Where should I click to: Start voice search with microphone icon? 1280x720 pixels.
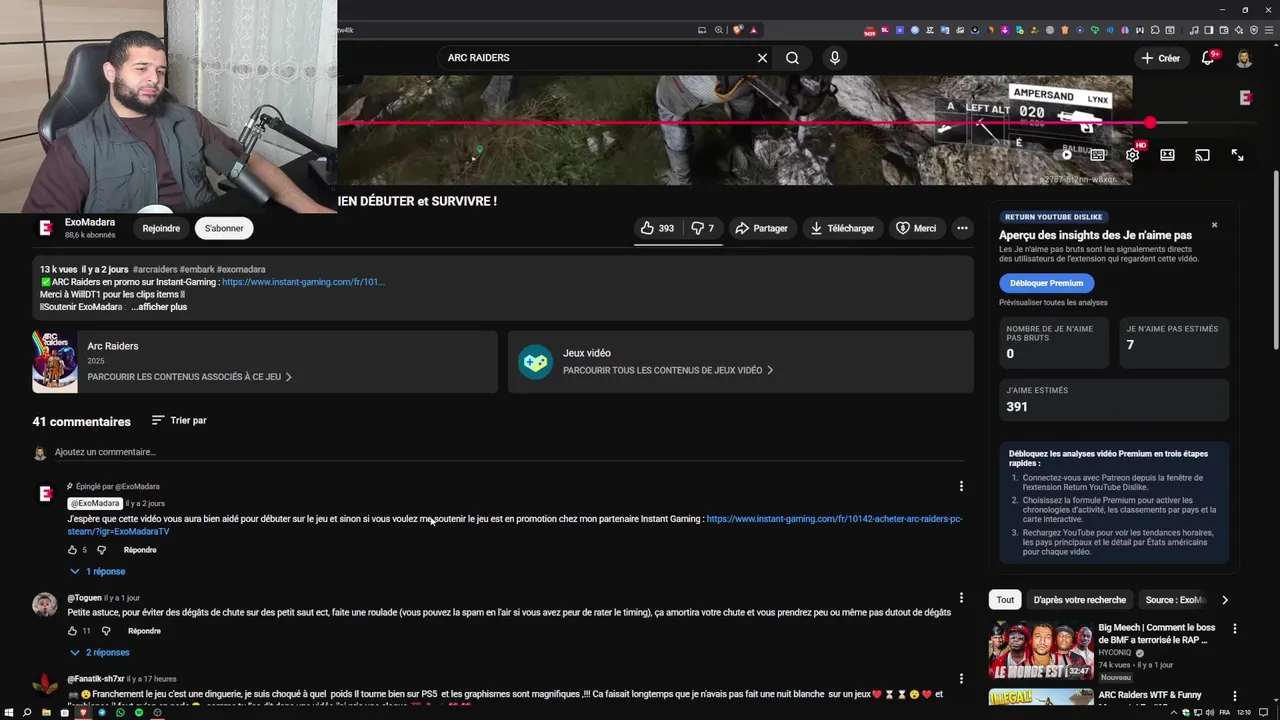[x=834, y=58]
